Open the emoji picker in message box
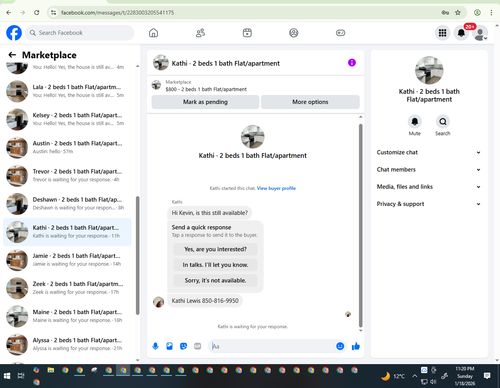The width and height of the screenshot is (500, 388). click(x=340, y=346)
